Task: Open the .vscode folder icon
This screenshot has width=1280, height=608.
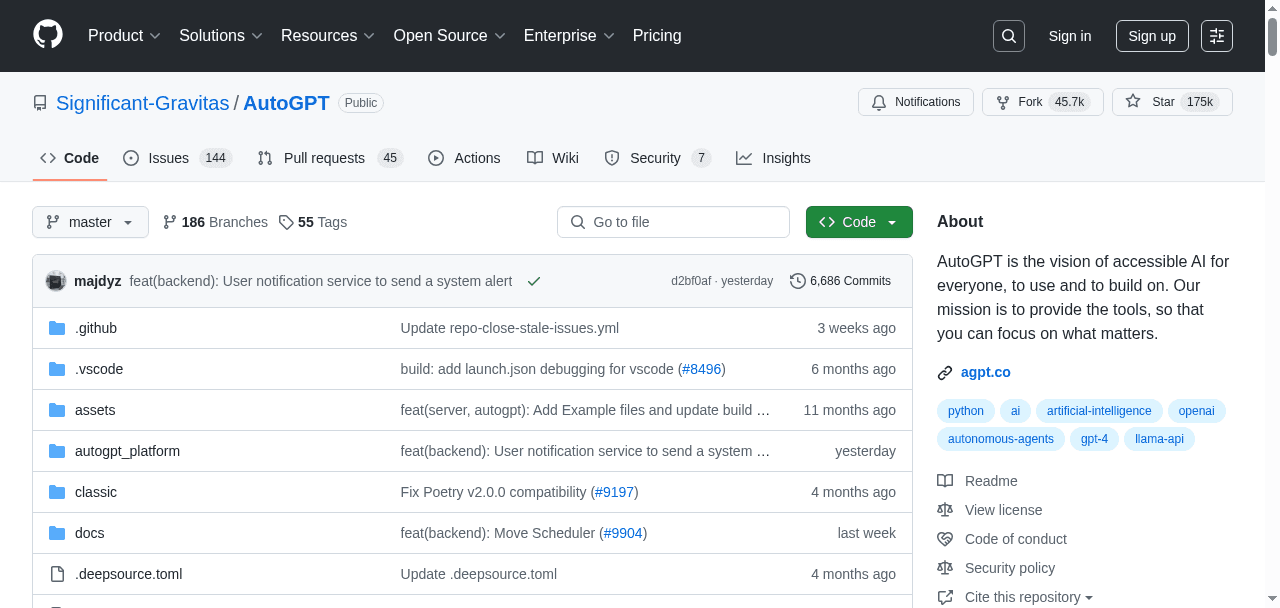Action: tap(57, 369)
